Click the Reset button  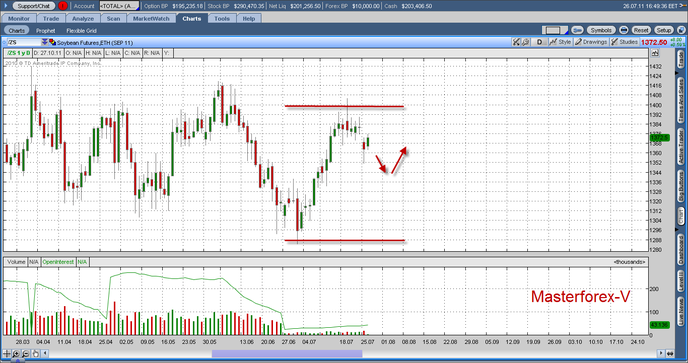coord(641,30)
